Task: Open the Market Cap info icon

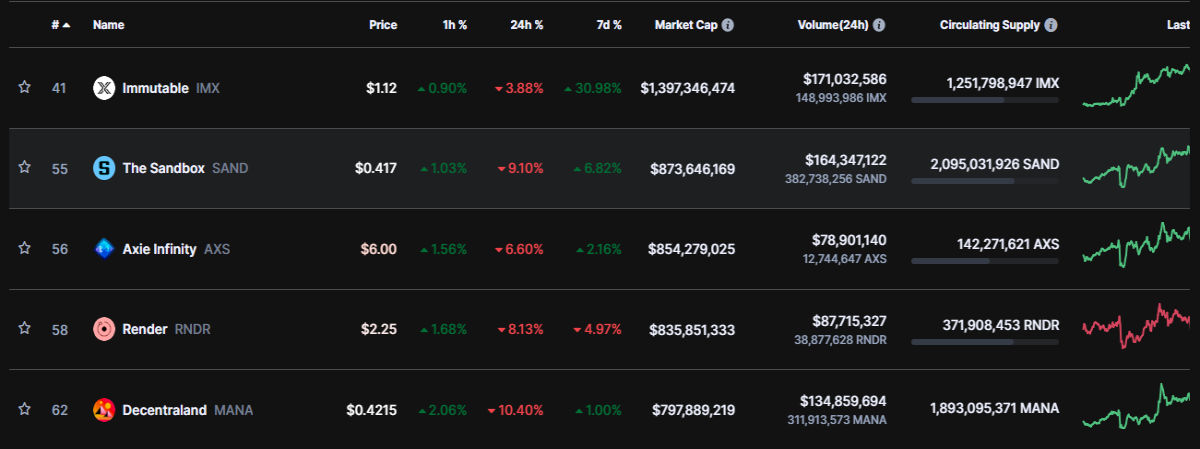Action: [x=728, y=25]
